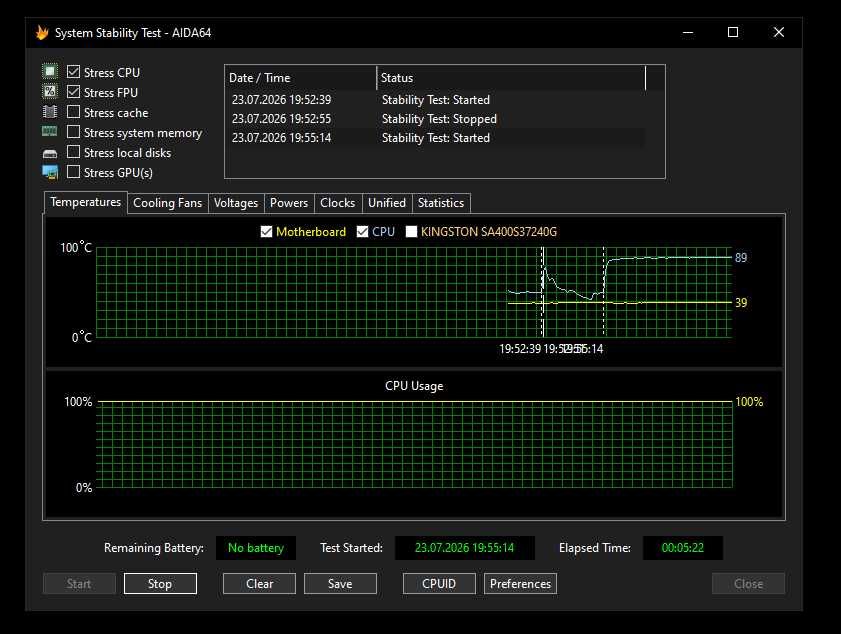The image size is (841, 634).
Task: Save the stability test results
Action: (x=341, y=584)
